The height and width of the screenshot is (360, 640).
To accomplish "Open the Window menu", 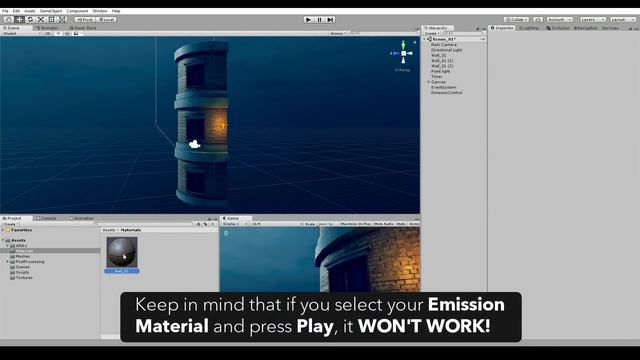I will [x=100, y=11].
